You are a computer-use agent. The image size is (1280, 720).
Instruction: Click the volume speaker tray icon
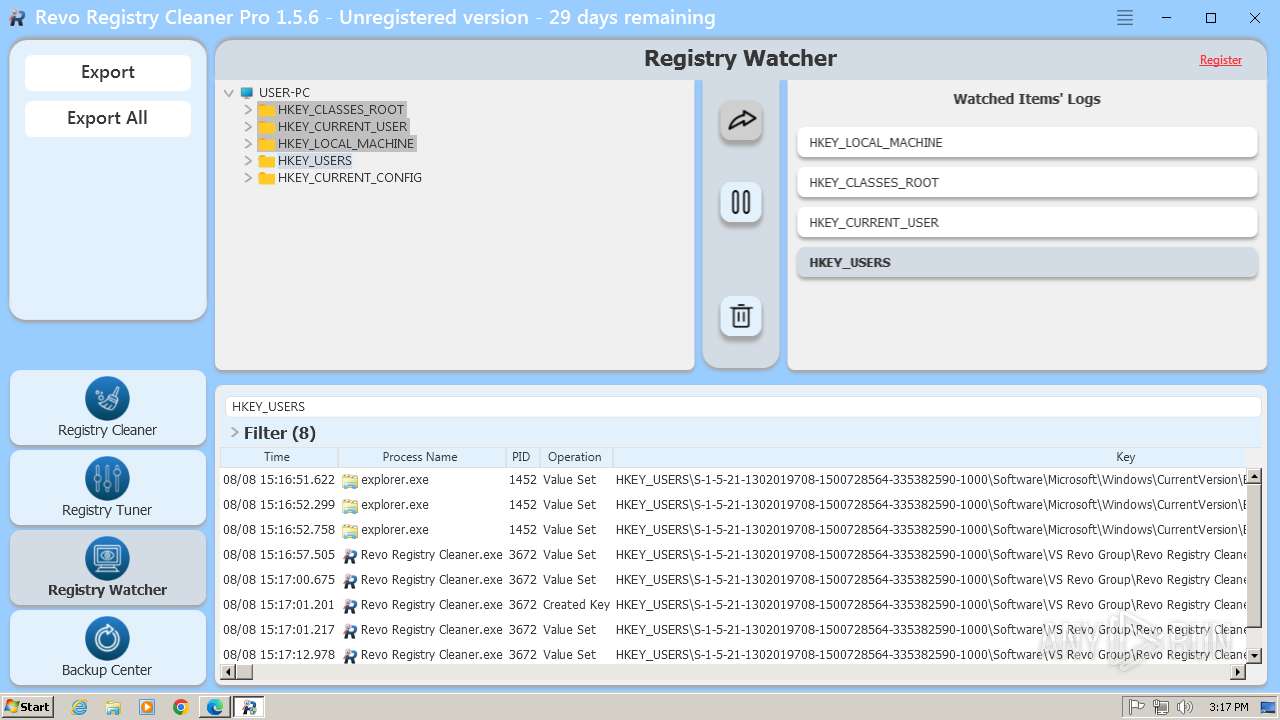(x=1185, y=707)
